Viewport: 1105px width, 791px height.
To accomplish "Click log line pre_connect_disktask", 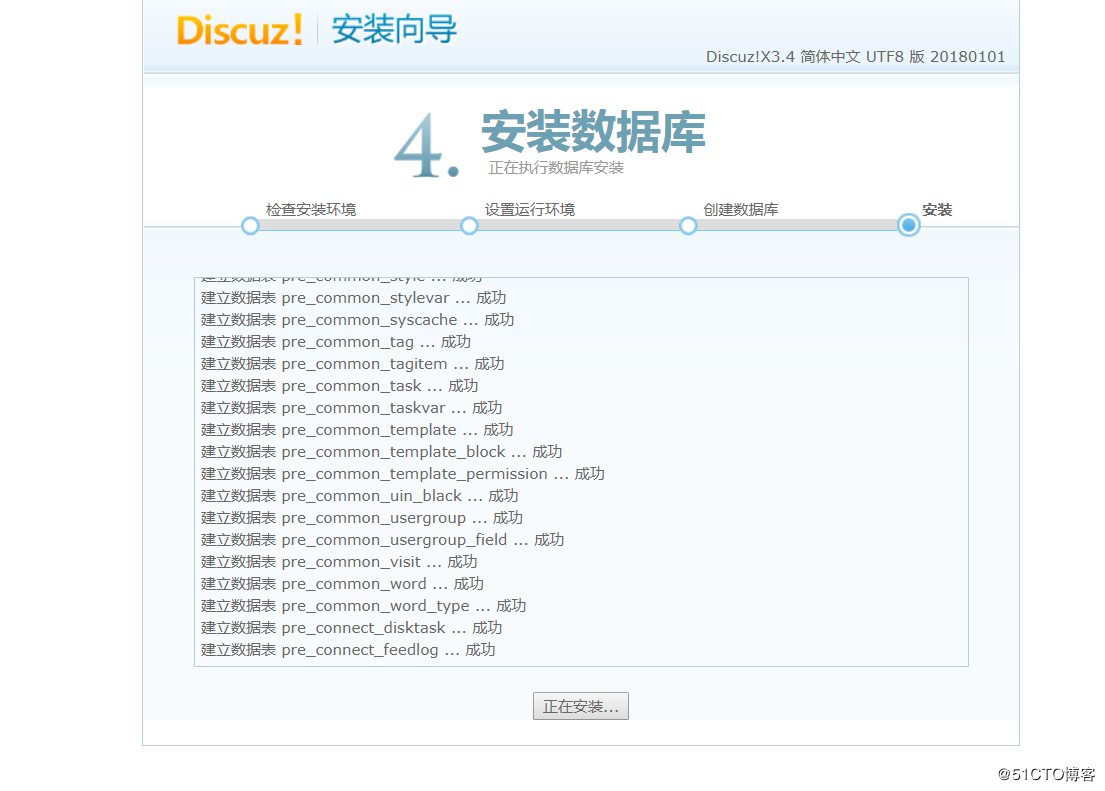I will [x=352, y=627].
